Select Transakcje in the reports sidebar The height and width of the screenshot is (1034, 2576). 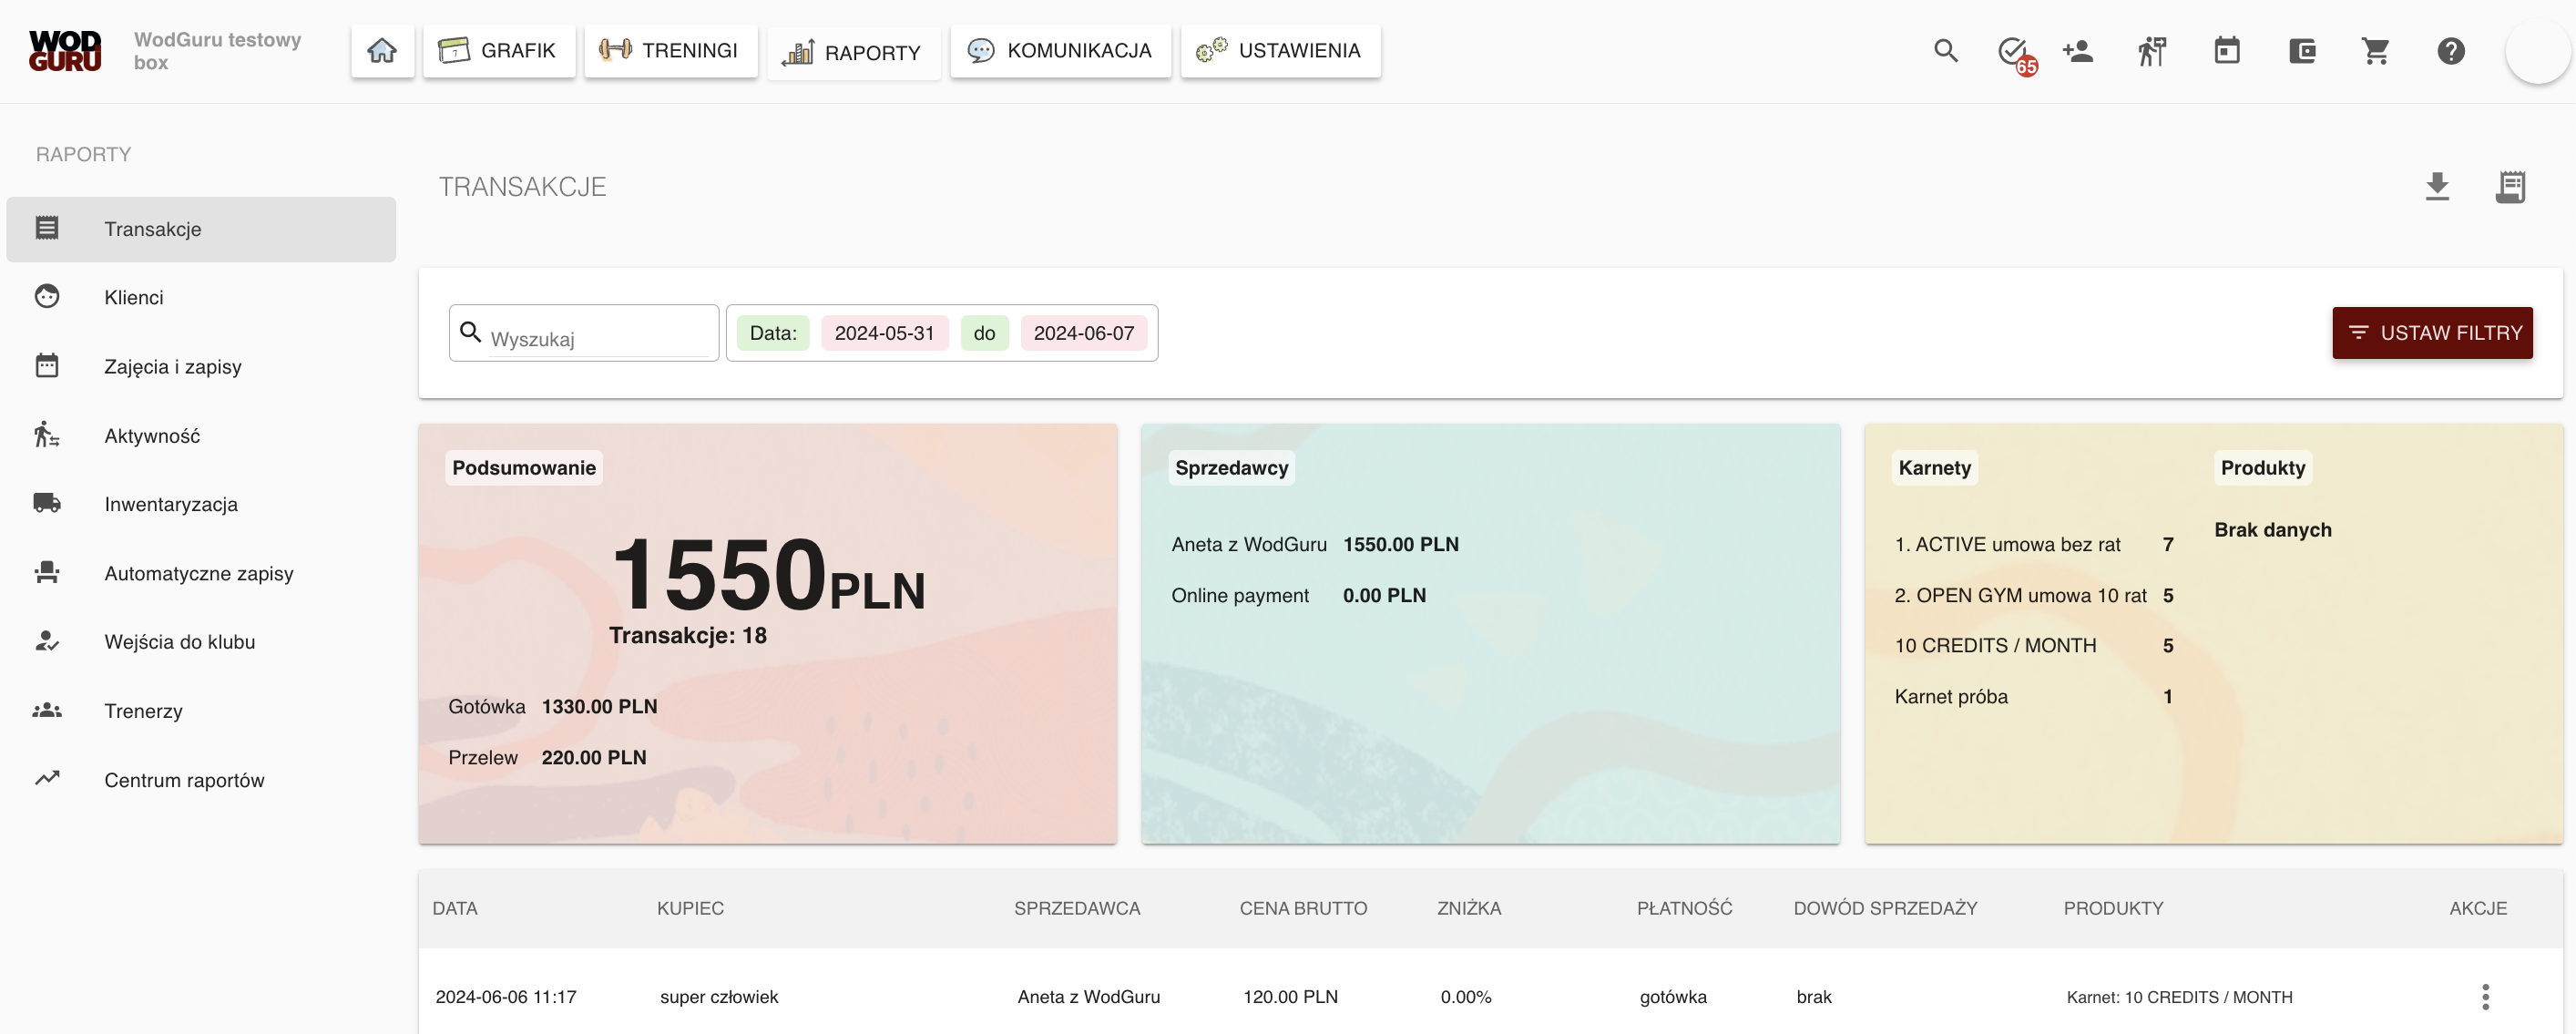coord(201,229)
